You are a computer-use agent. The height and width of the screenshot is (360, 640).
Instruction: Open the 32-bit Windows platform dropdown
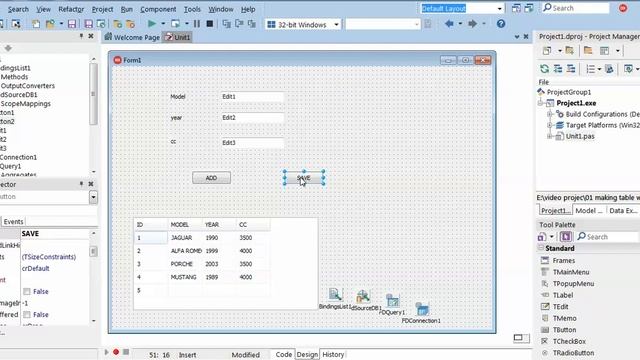336,24
